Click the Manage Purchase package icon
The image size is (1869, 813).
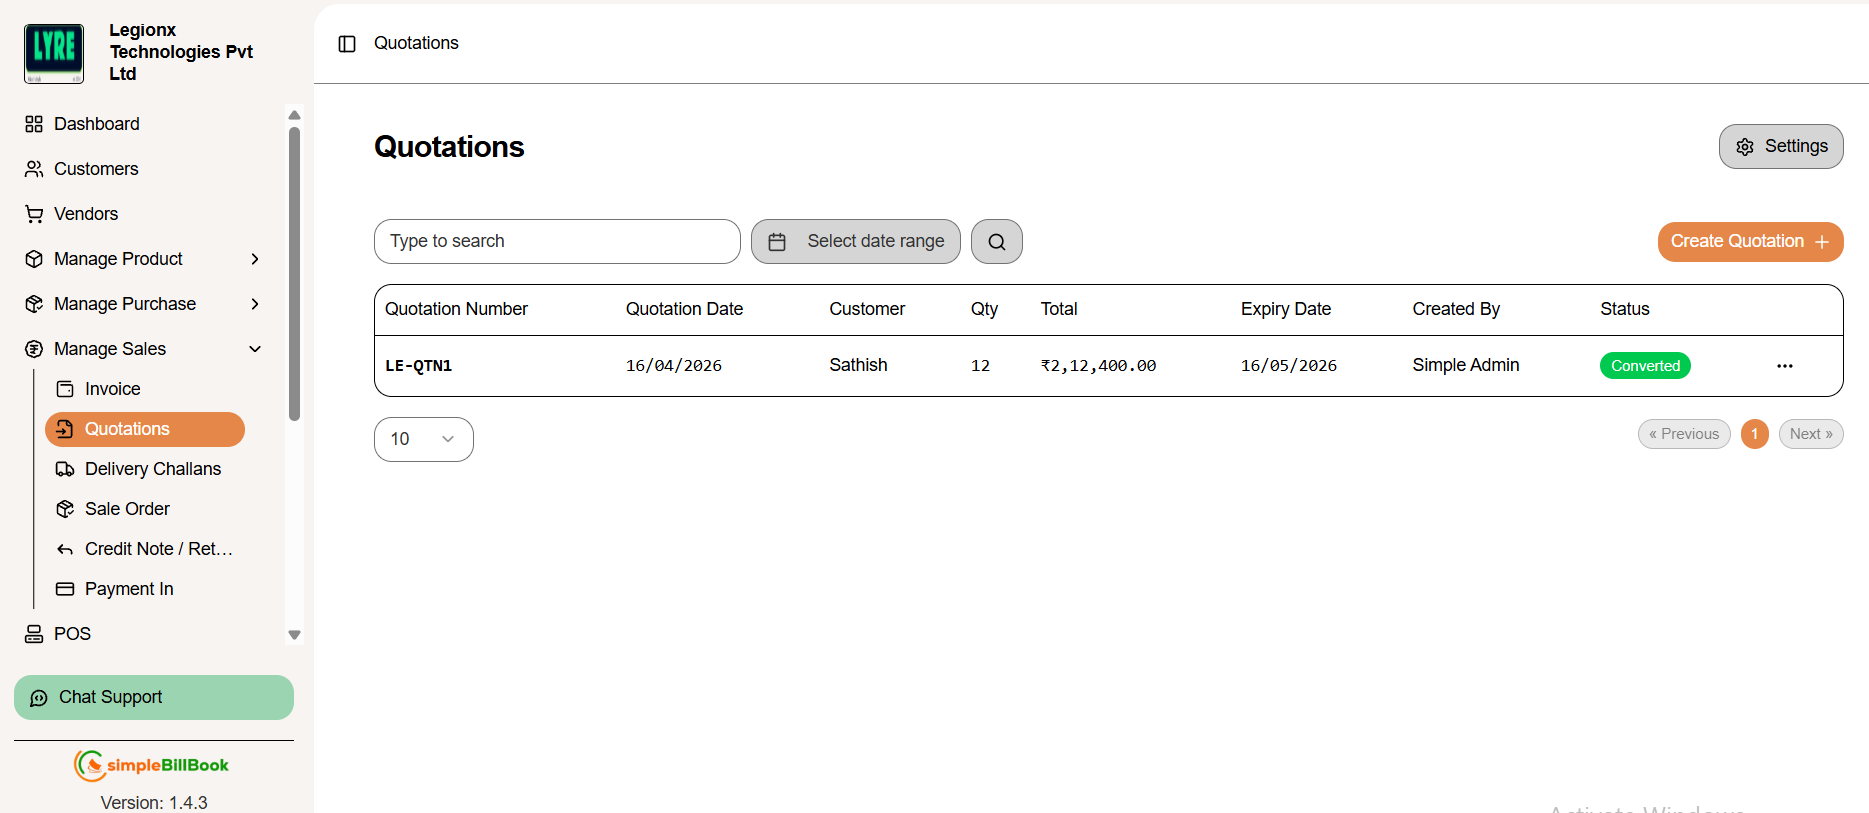(34, 304)
